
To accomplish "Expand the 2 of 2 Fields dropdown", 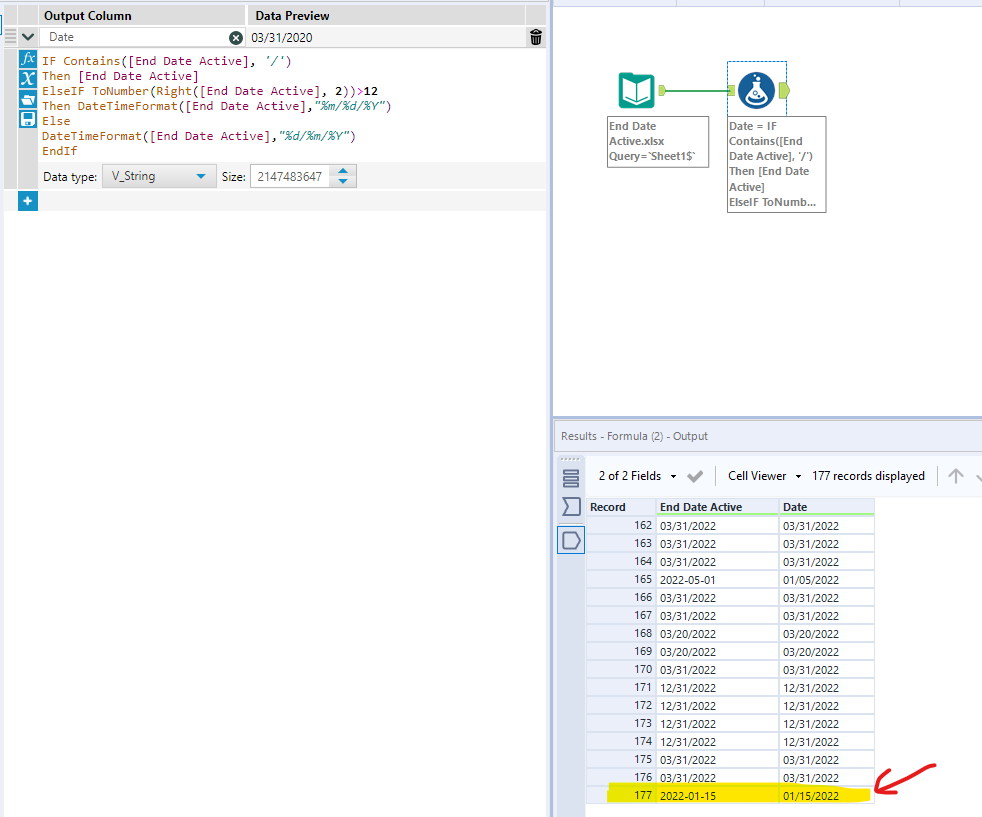I will pyautogui.click(x=638, y=476).
